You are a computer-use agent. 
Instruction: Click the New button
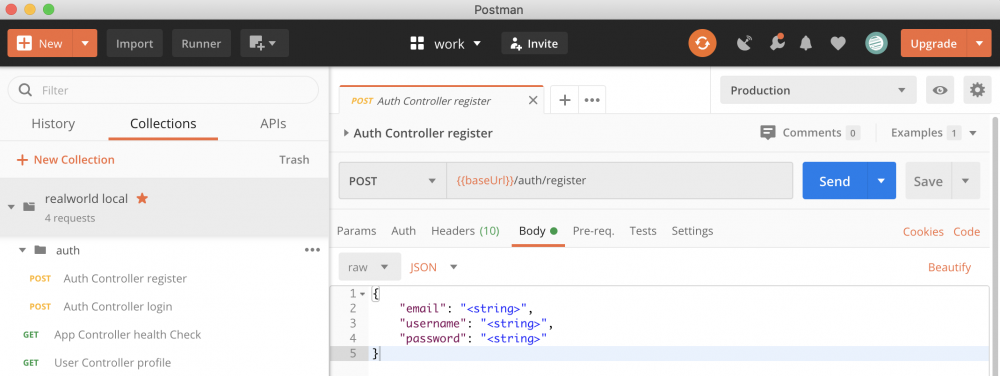(41, 43)
